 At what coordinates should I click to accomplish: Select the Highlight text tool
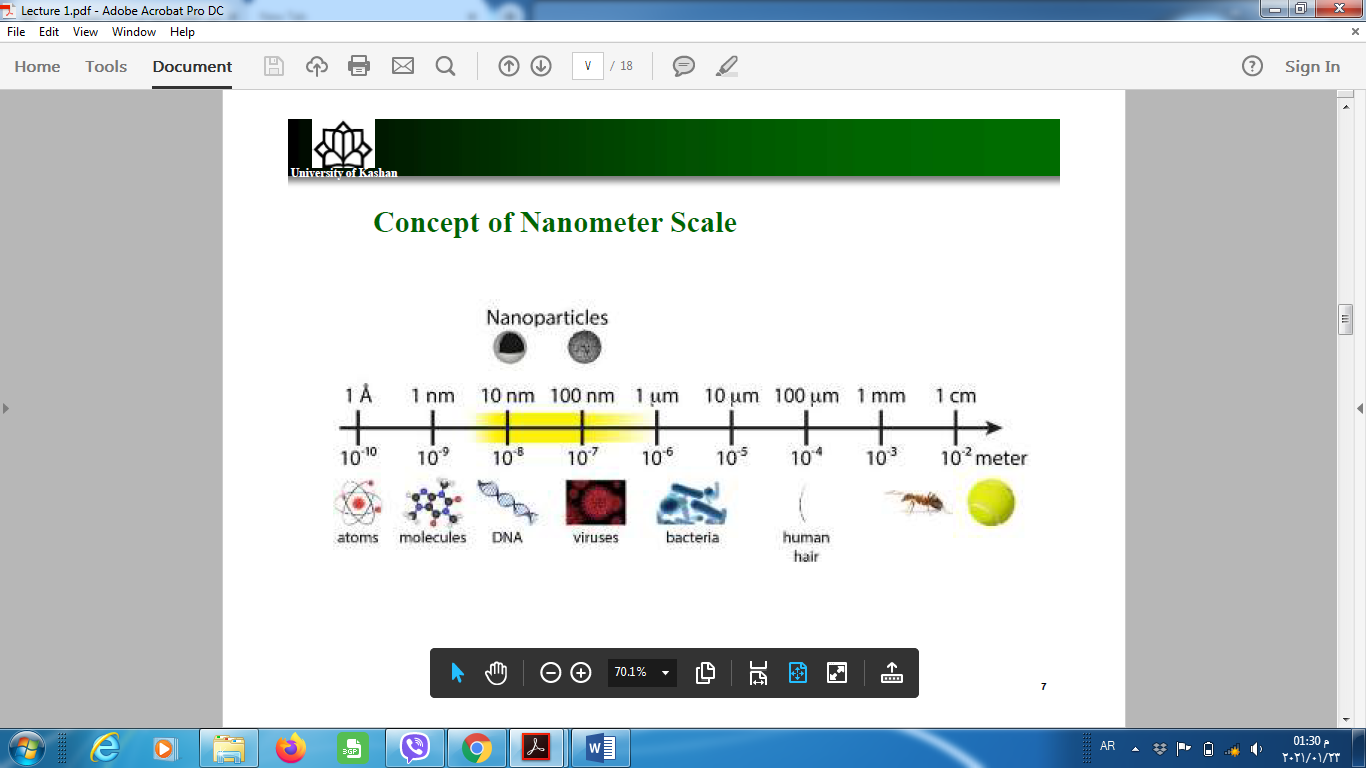click(726, 66)
